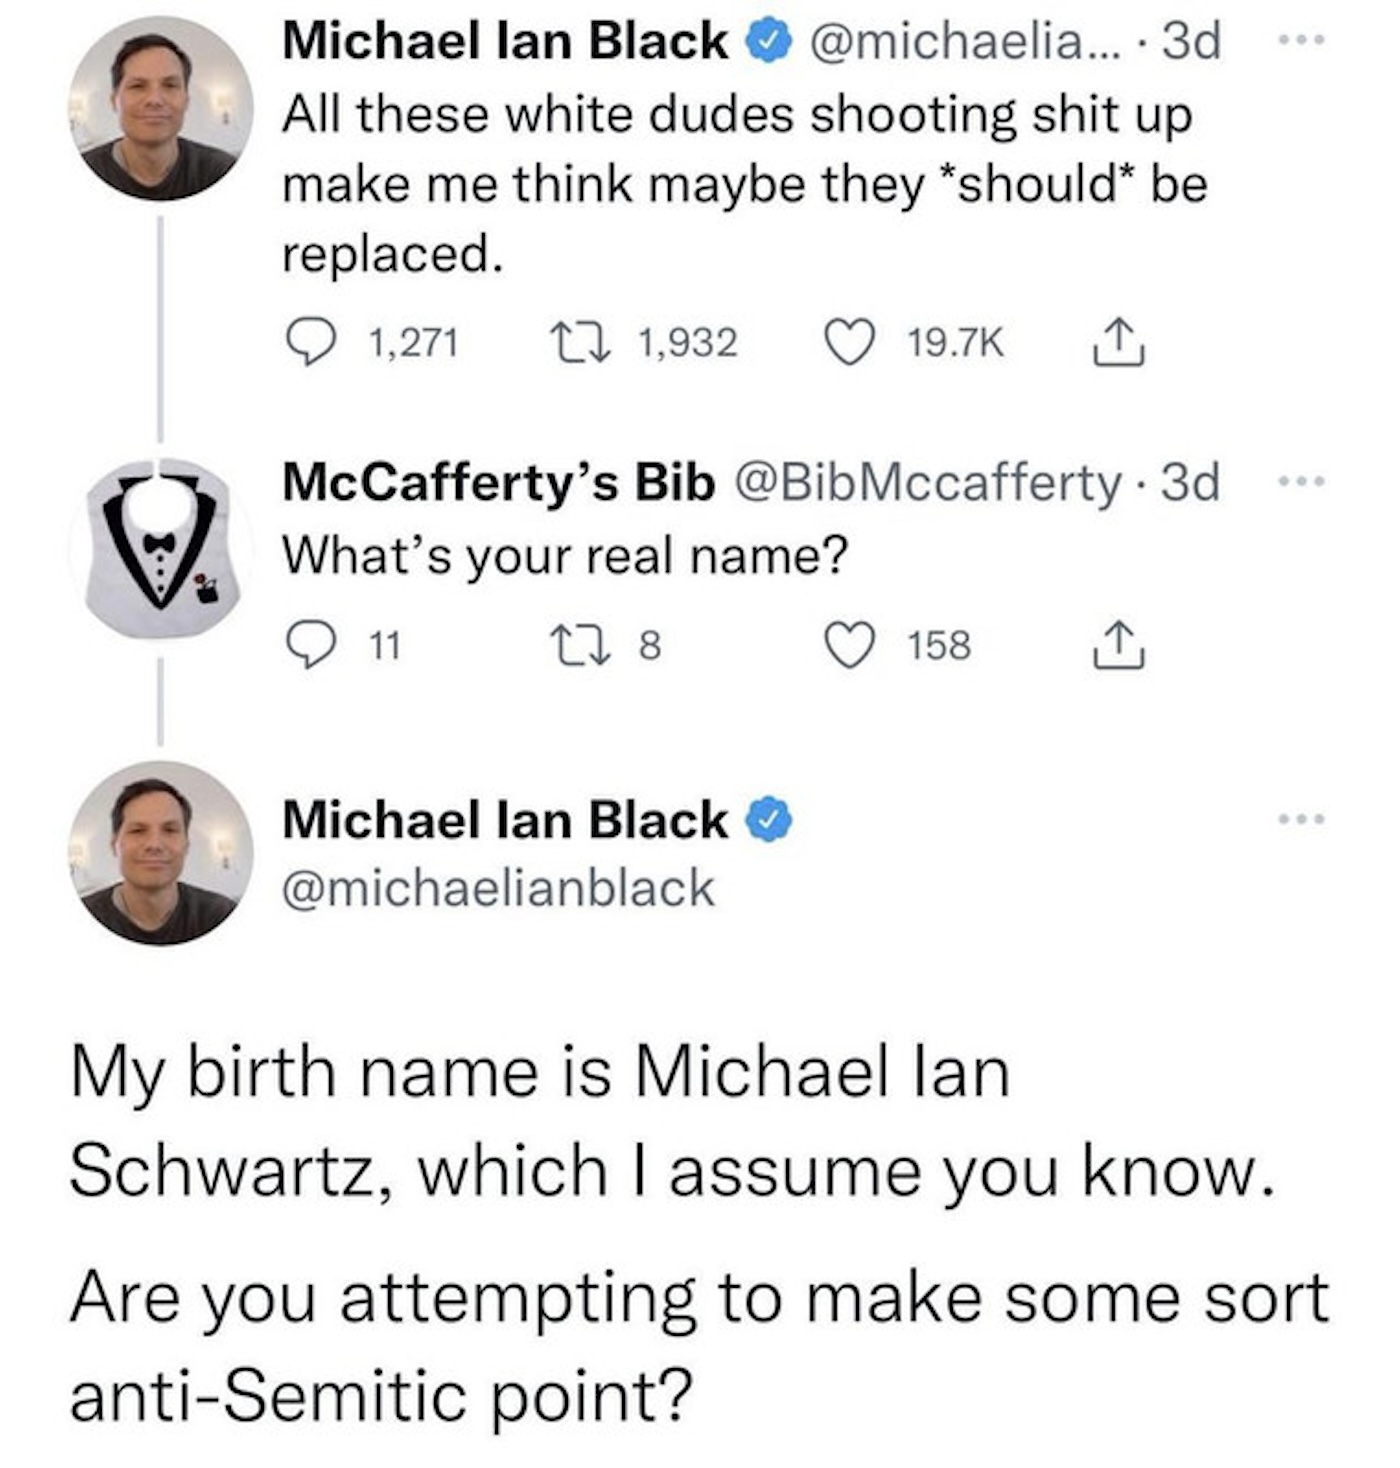Screen dimensions: 1400x1468
Task: Click Michael Ian Black's avatar in main tweet
Action: [160, 853]
